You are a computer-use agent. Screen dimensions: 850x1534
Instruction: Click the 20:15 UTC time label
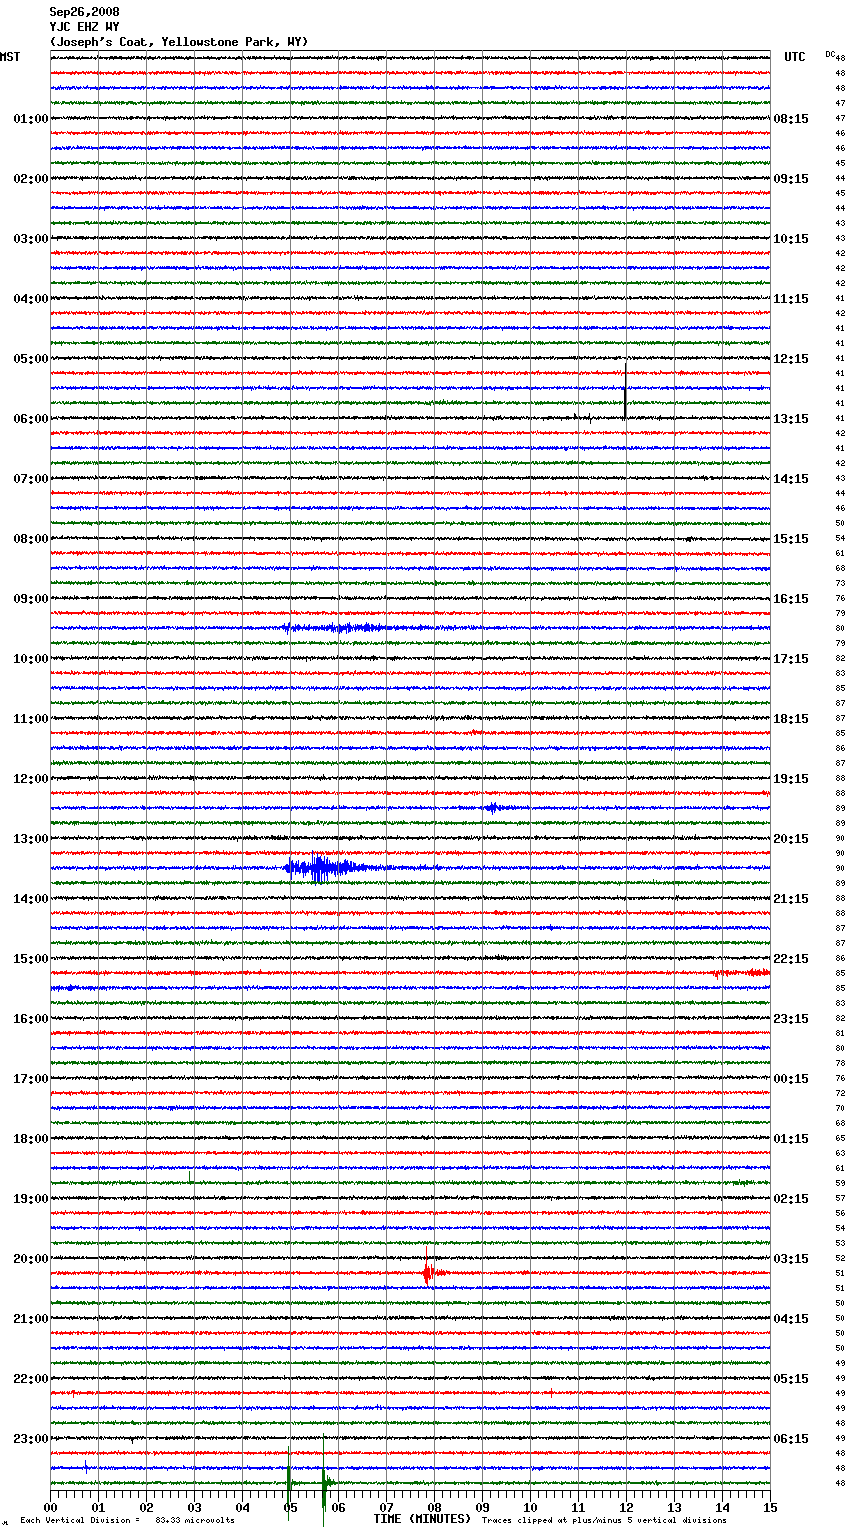(791, 839)
